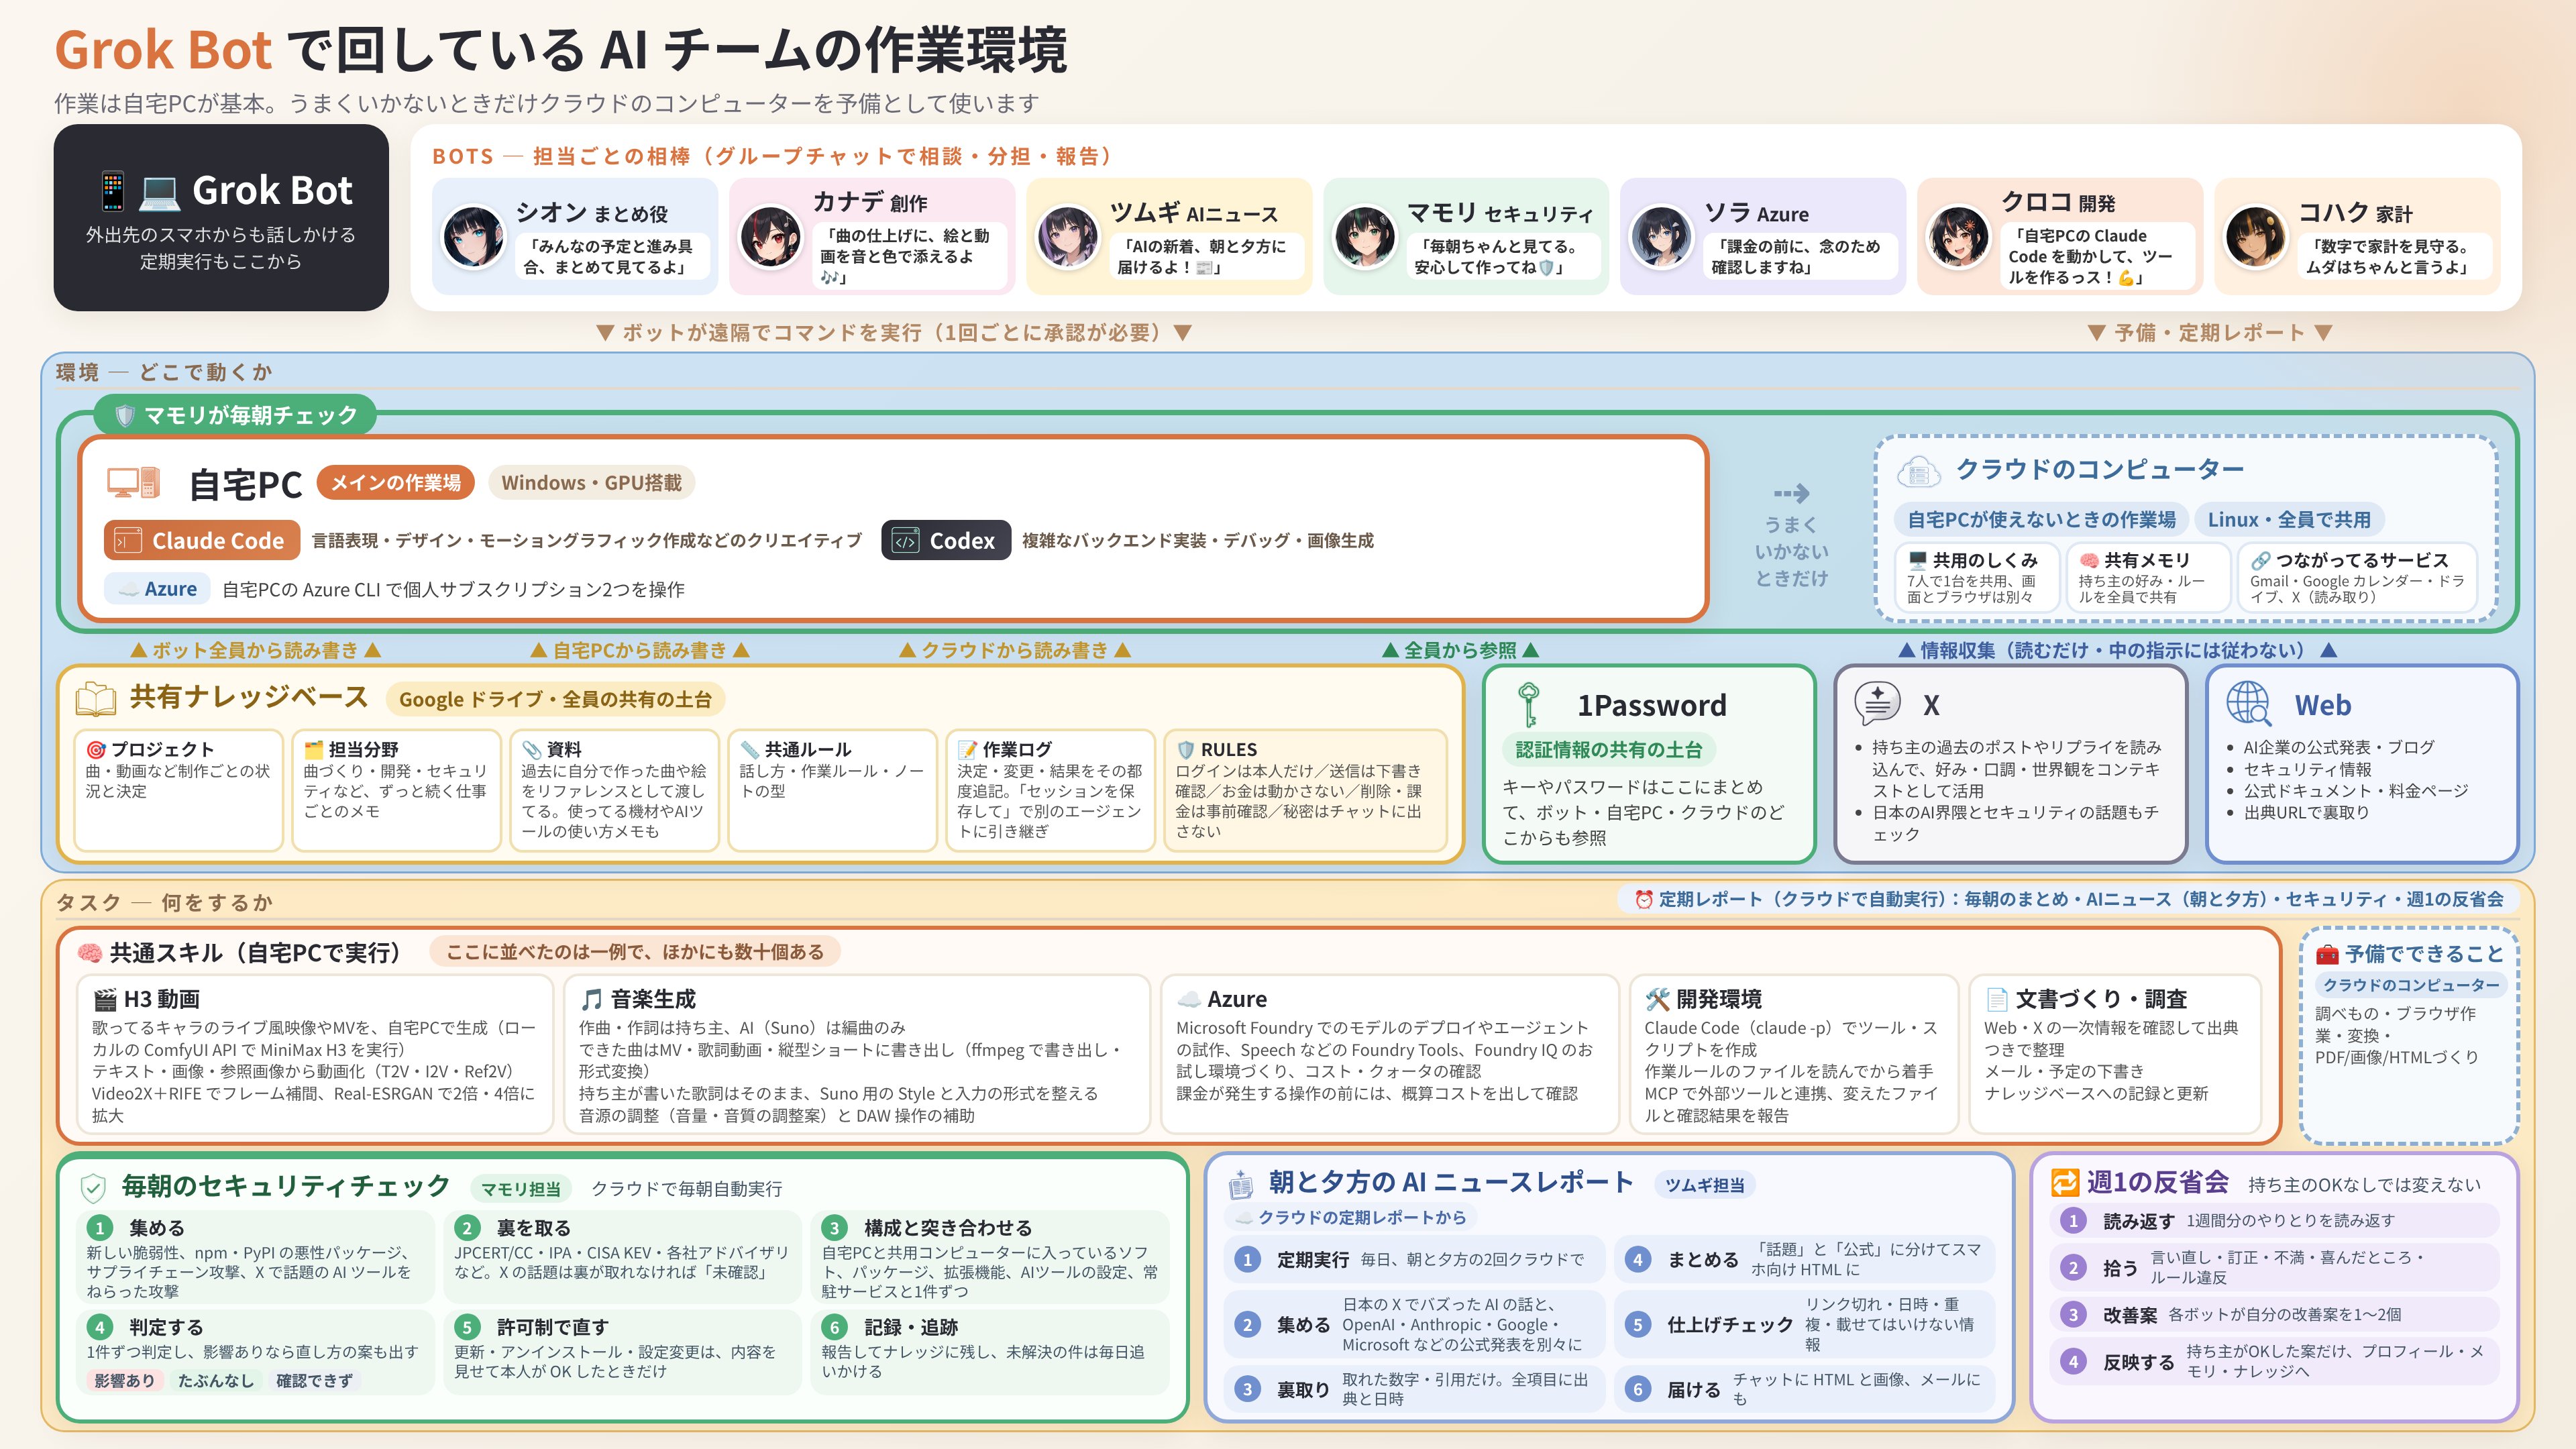Image resolution: width=2576 pixels, height=1449 pixels.
Task: Click the Linux・全員で共用 tag
Action: click(2289, 520)
